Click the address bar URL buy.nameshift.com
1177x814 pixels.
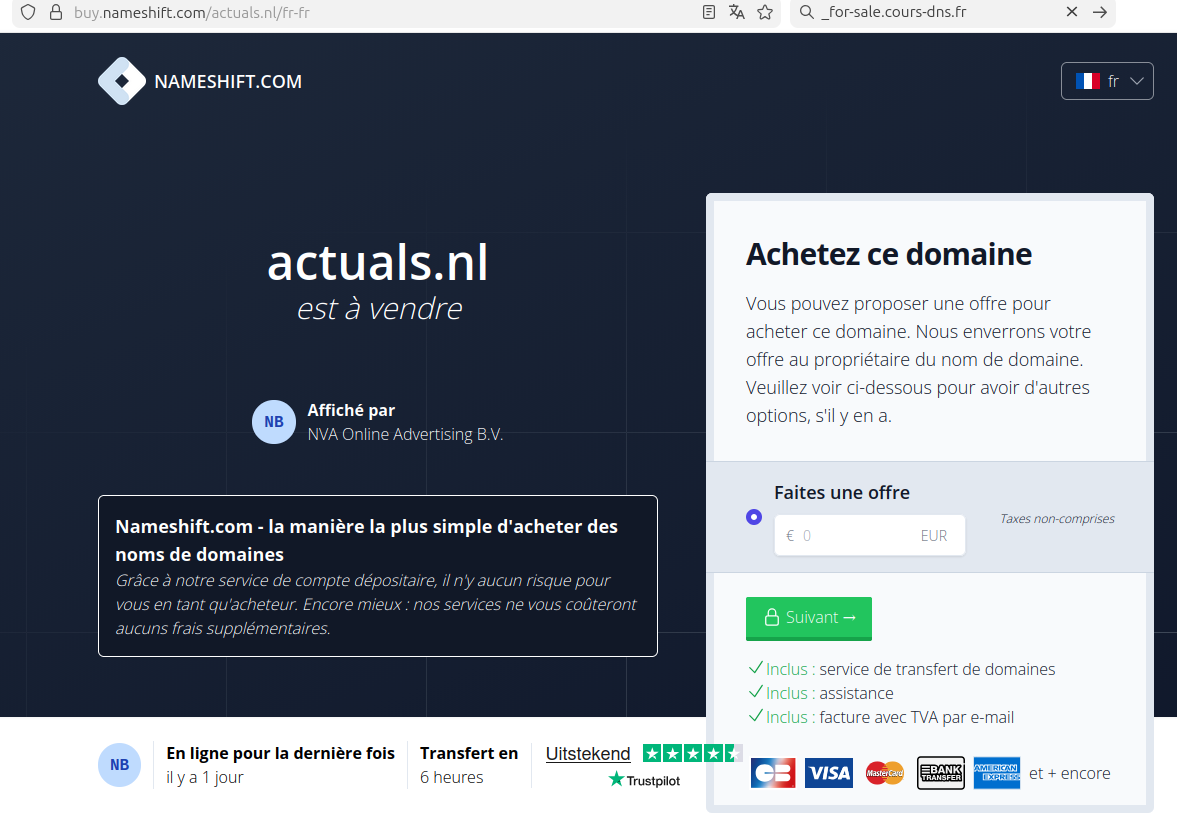tap(191, 13)
